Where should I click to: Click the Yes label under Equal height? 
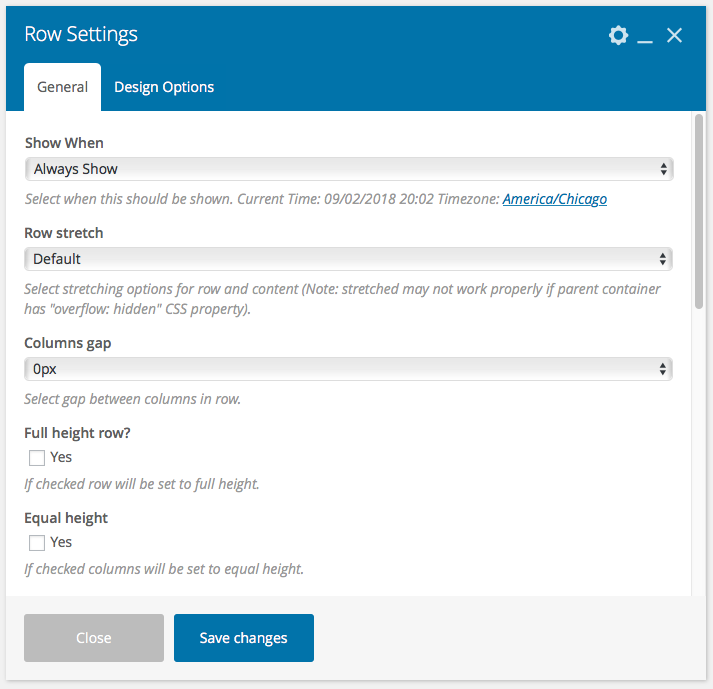(61, 542)
